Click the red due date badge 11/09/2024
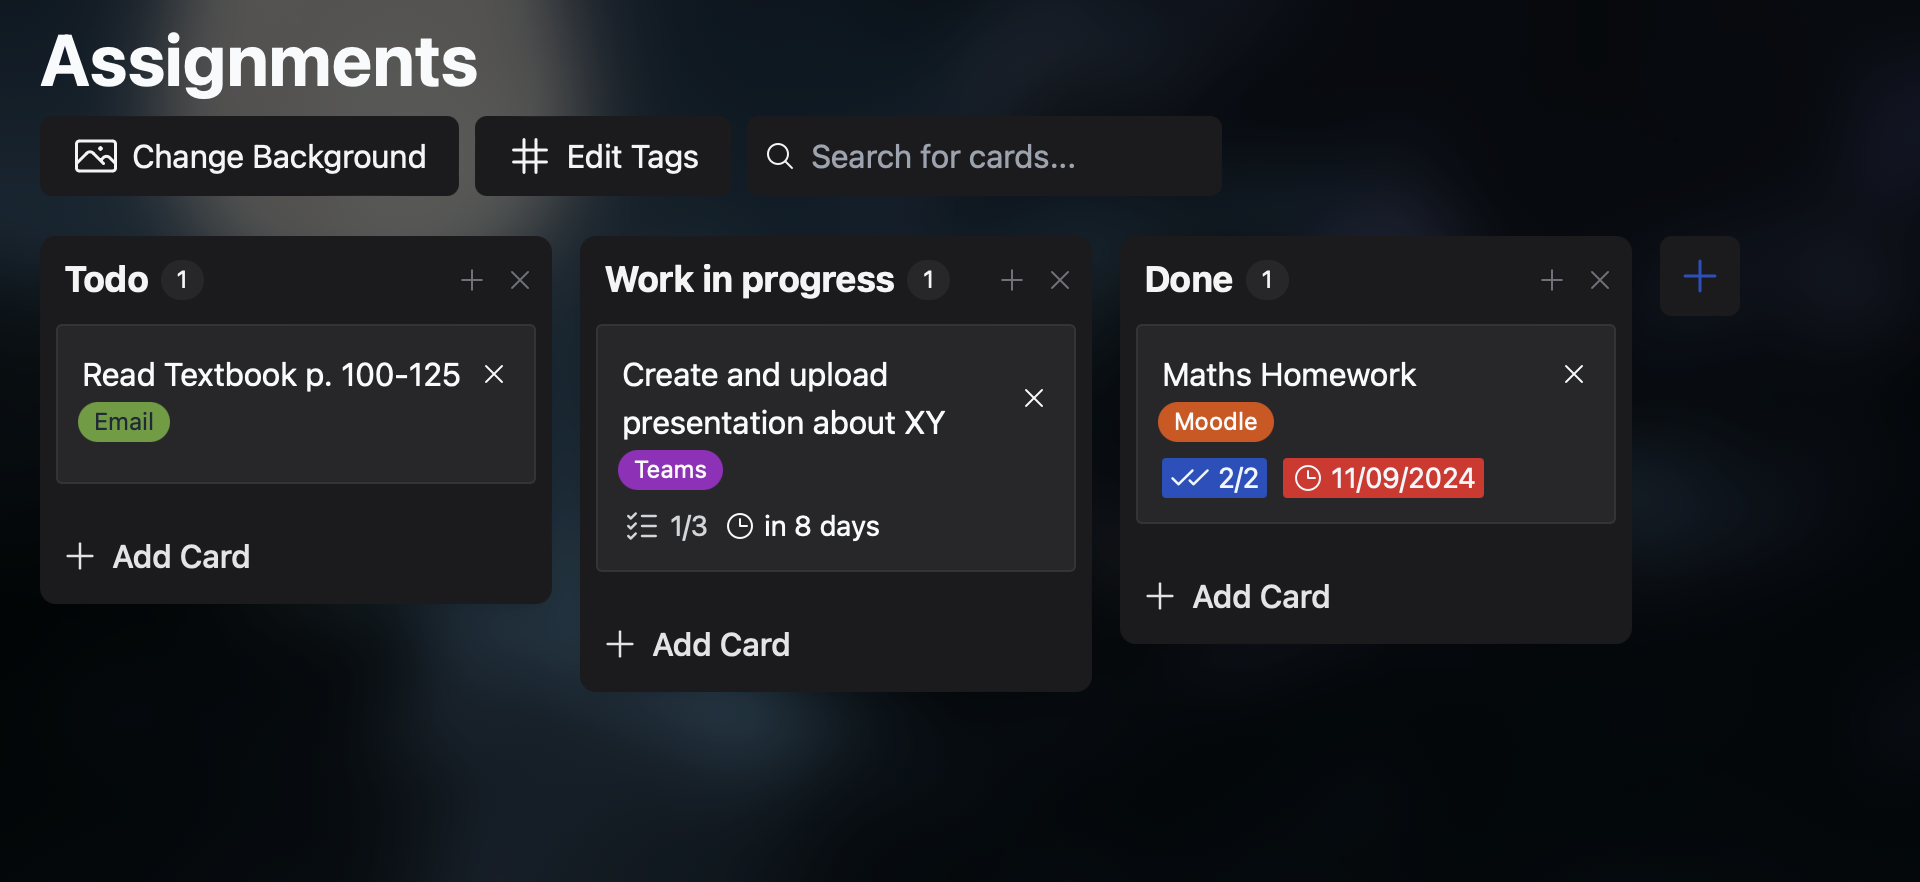 (1382, 477)
